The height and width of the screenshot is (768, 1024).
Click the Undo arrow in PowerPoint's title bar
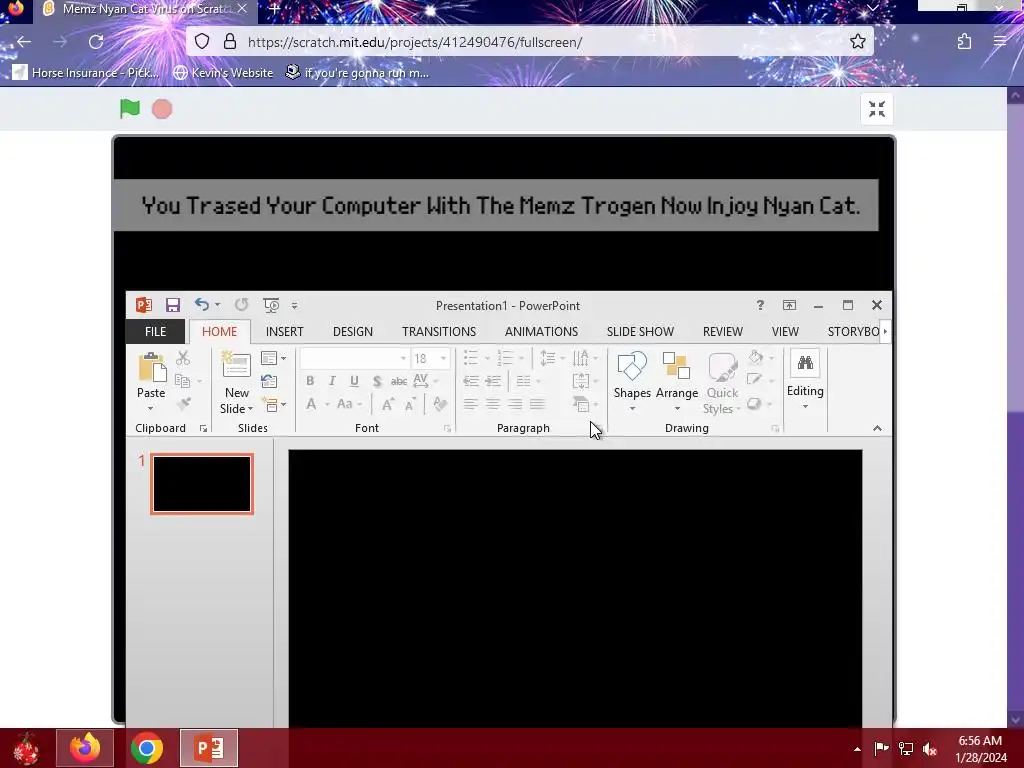(x=202, y=304)
